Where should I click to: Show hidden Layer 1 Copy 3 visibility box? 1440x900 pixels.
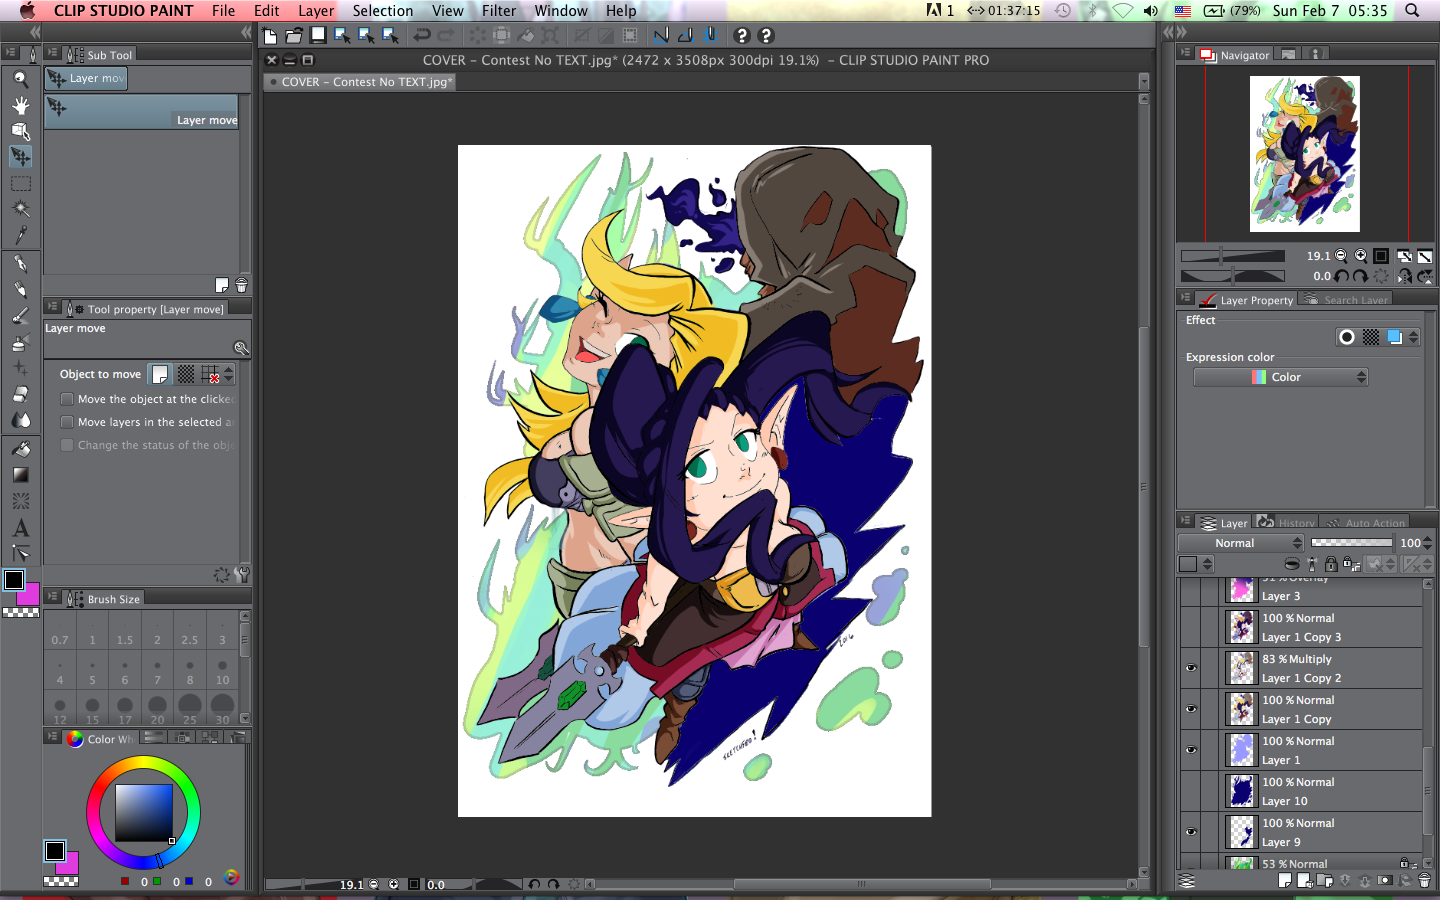click(1191, 627)
